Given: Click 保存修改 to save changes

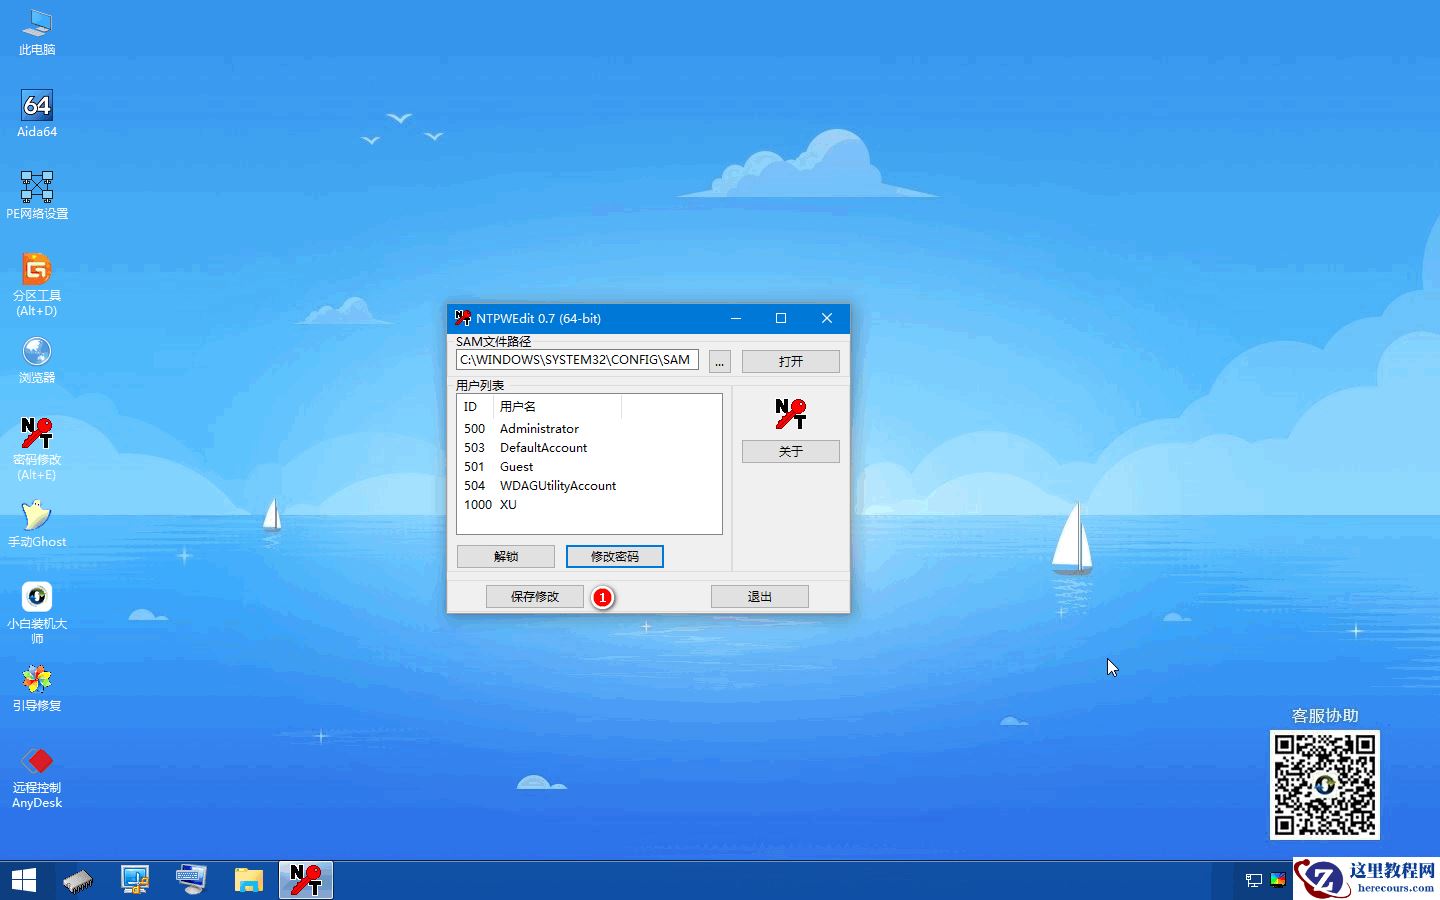Looking at the screenshot, I should point(534,596).
